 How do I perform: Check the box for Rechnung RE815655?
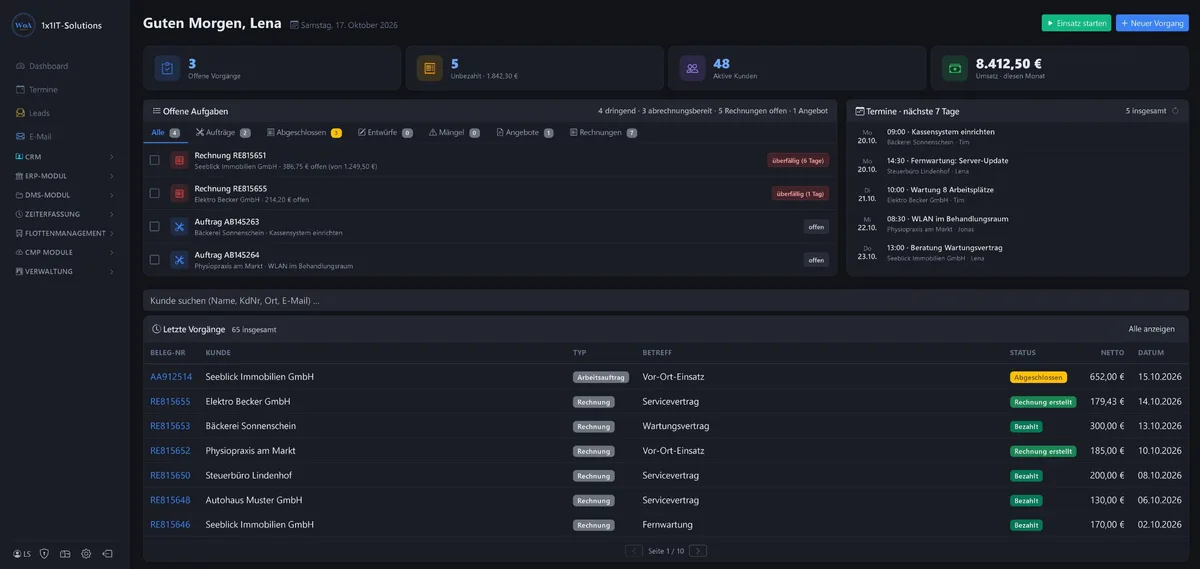pos(155,193)
